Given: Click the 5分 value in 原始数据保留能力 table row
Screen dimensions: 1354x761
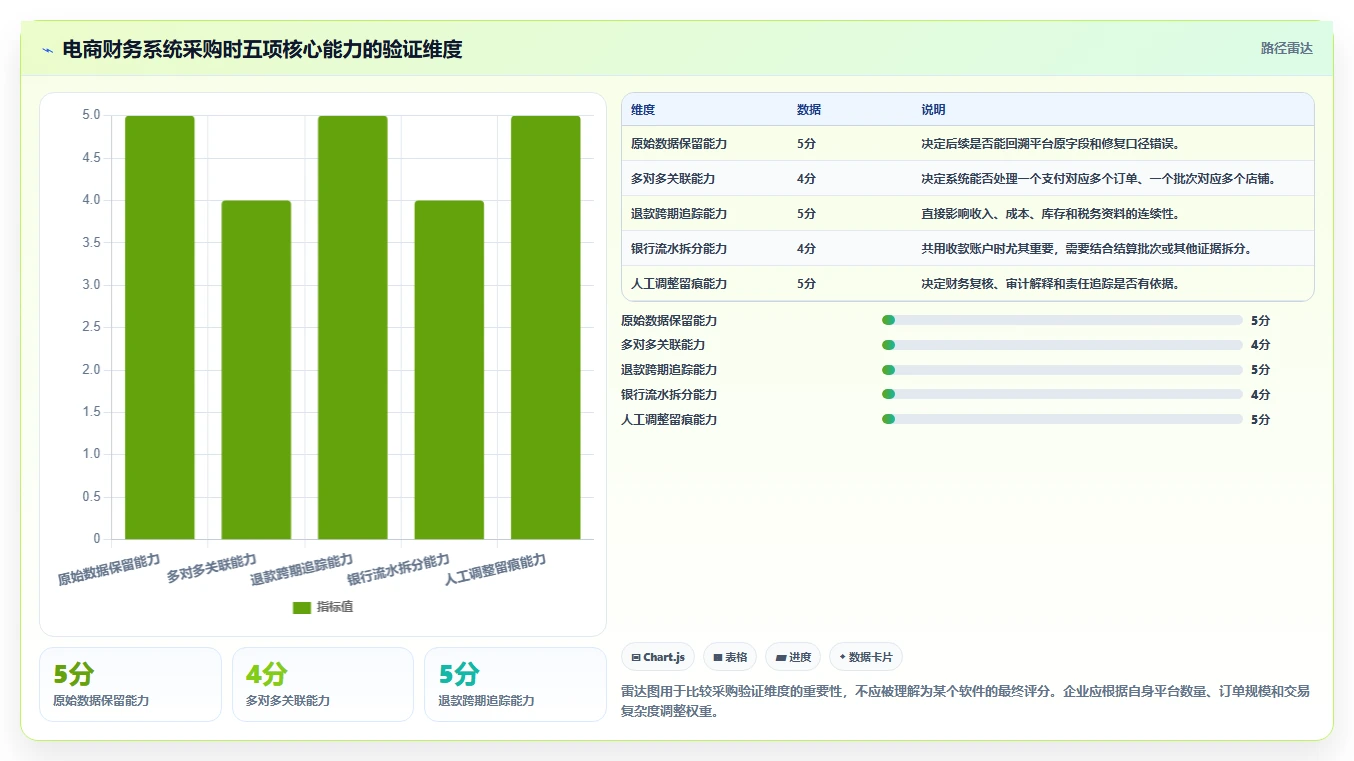Looking at the screenshot, I should (806, 144).
